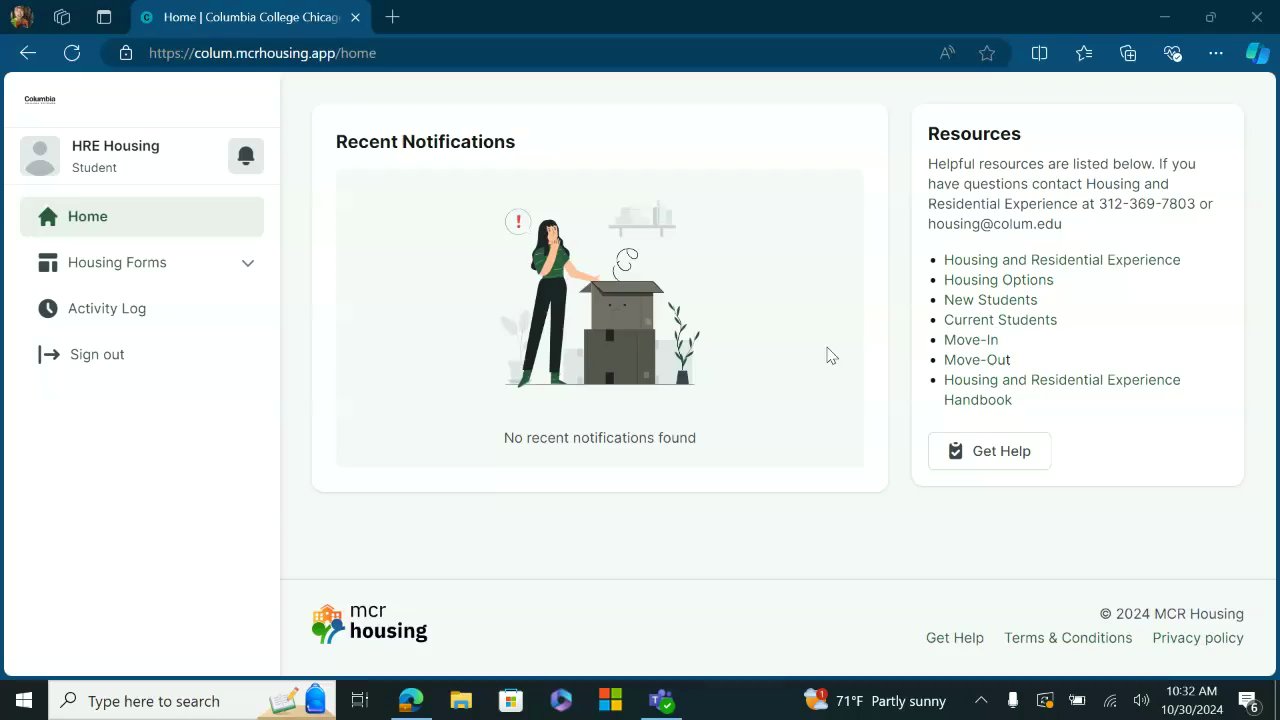Open the Privacy policy footer link
The height and width of the screenshot is (720, 1280).
pyautogui.click(x=1198, y=638)
